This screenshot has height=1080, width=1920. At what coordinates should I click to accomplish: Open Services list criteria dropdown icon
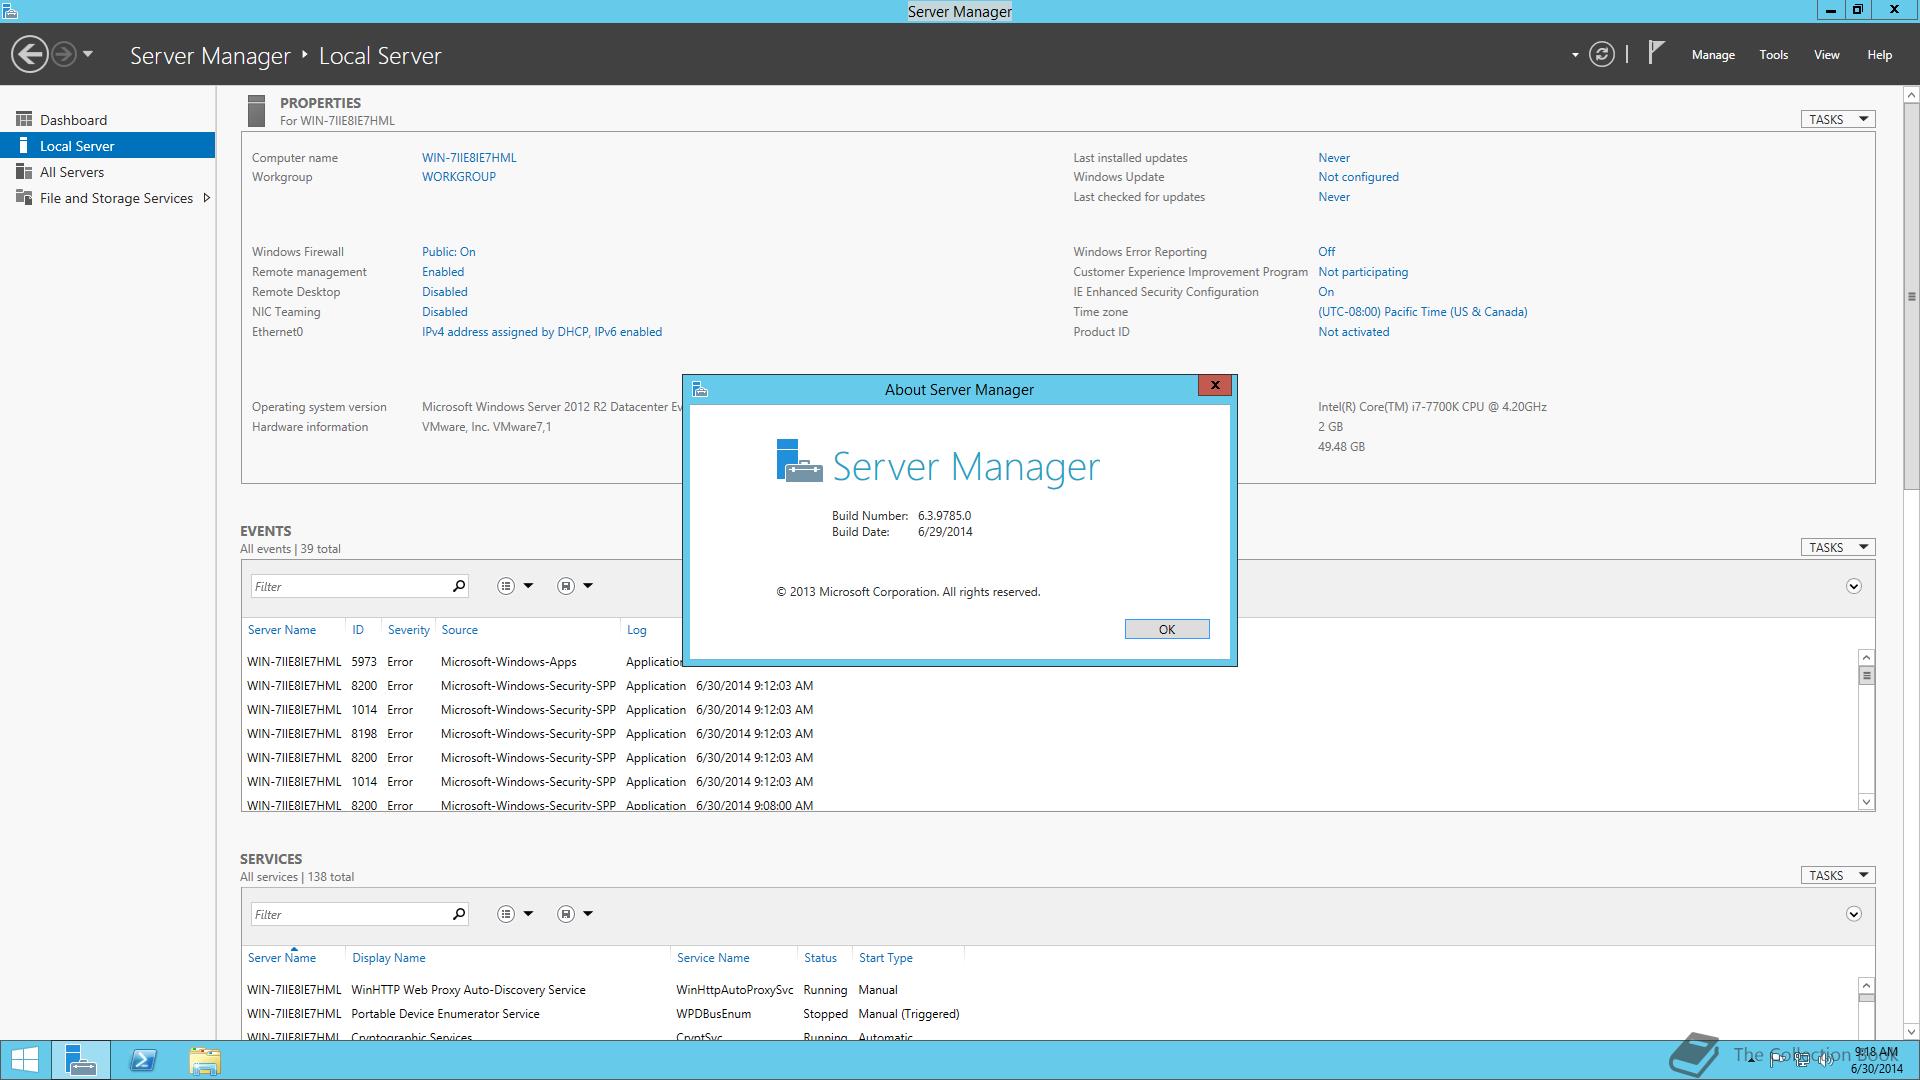pos(515,914)
